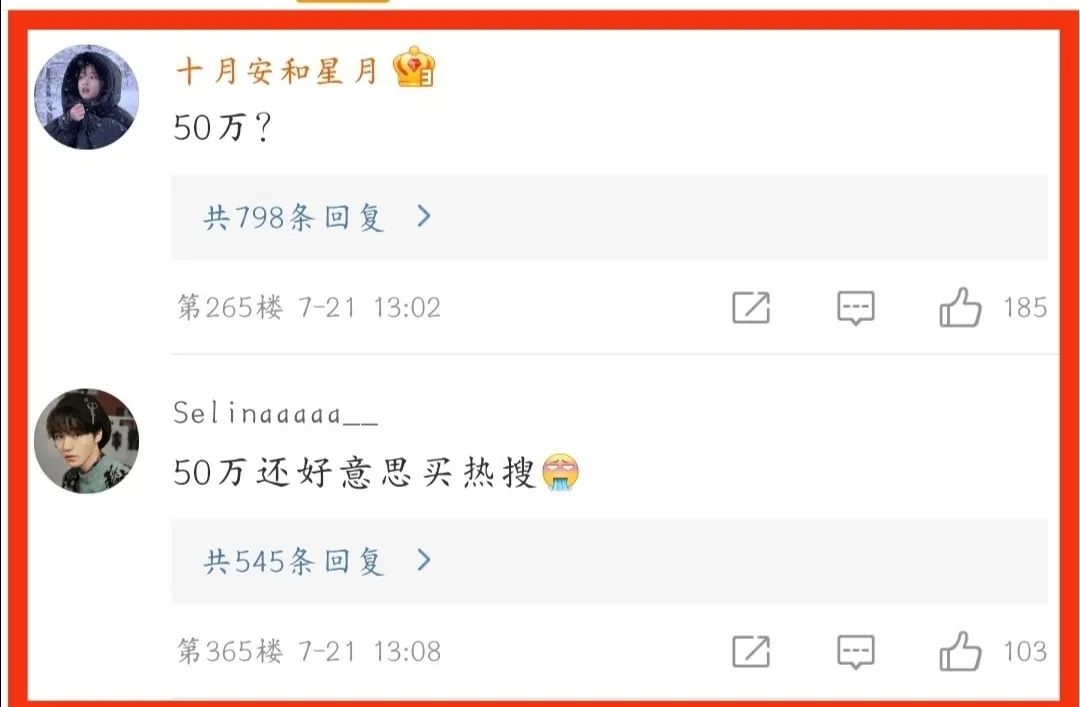
Task: Select the comment text 50万还好意思买热搜
Action: coord(354,473)
